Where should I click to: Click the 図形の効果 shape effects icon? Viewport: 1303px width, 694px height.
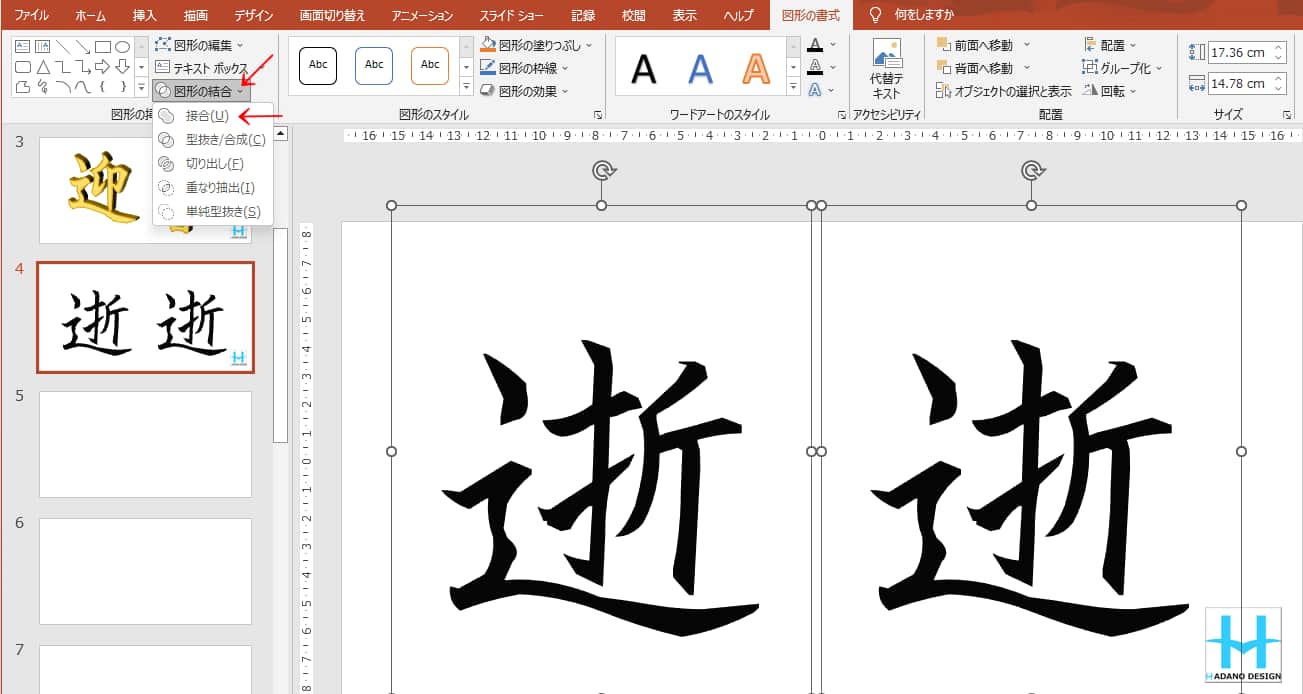[488, 91]
